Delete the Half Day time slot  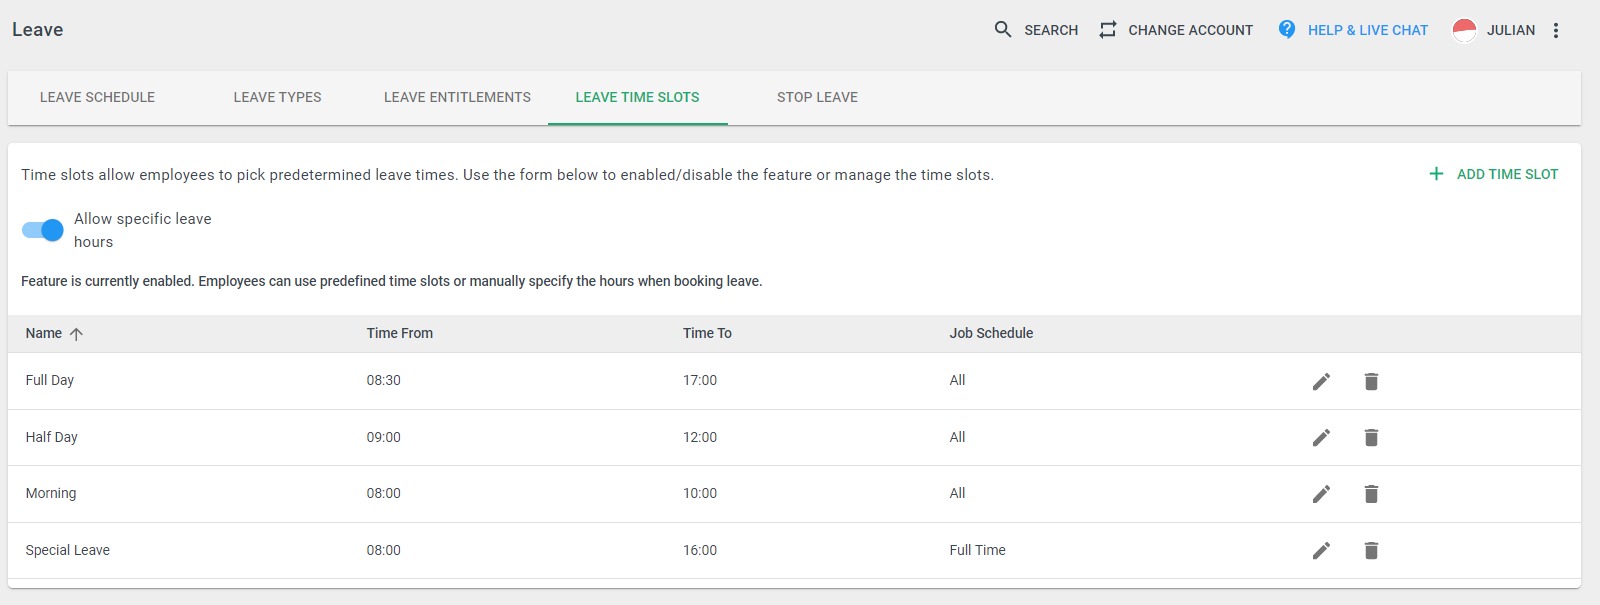point(1371,437)
